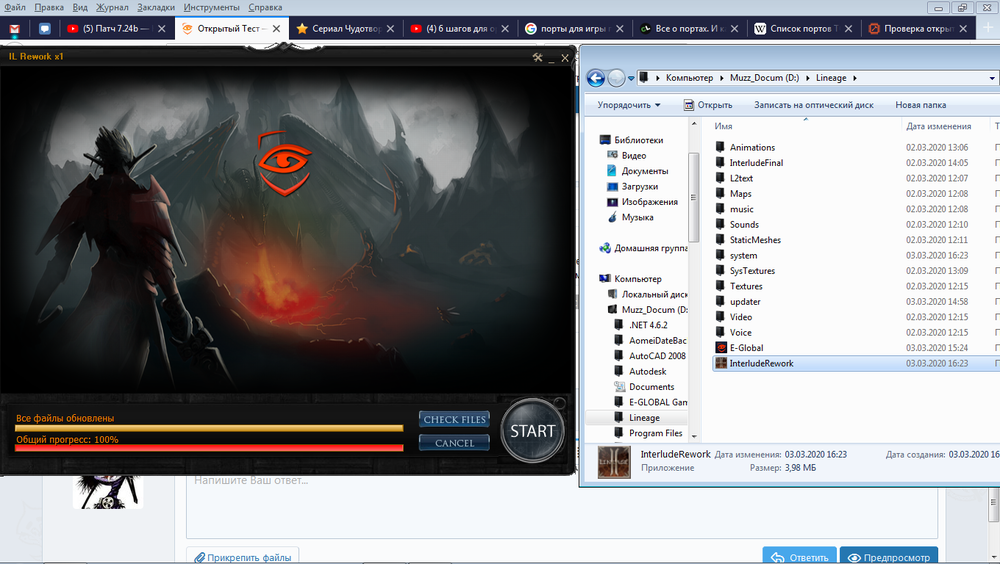This screenshot has width=1000, height=564.
Task: Click the CHECK FILES button
Action: click(454, 420)
